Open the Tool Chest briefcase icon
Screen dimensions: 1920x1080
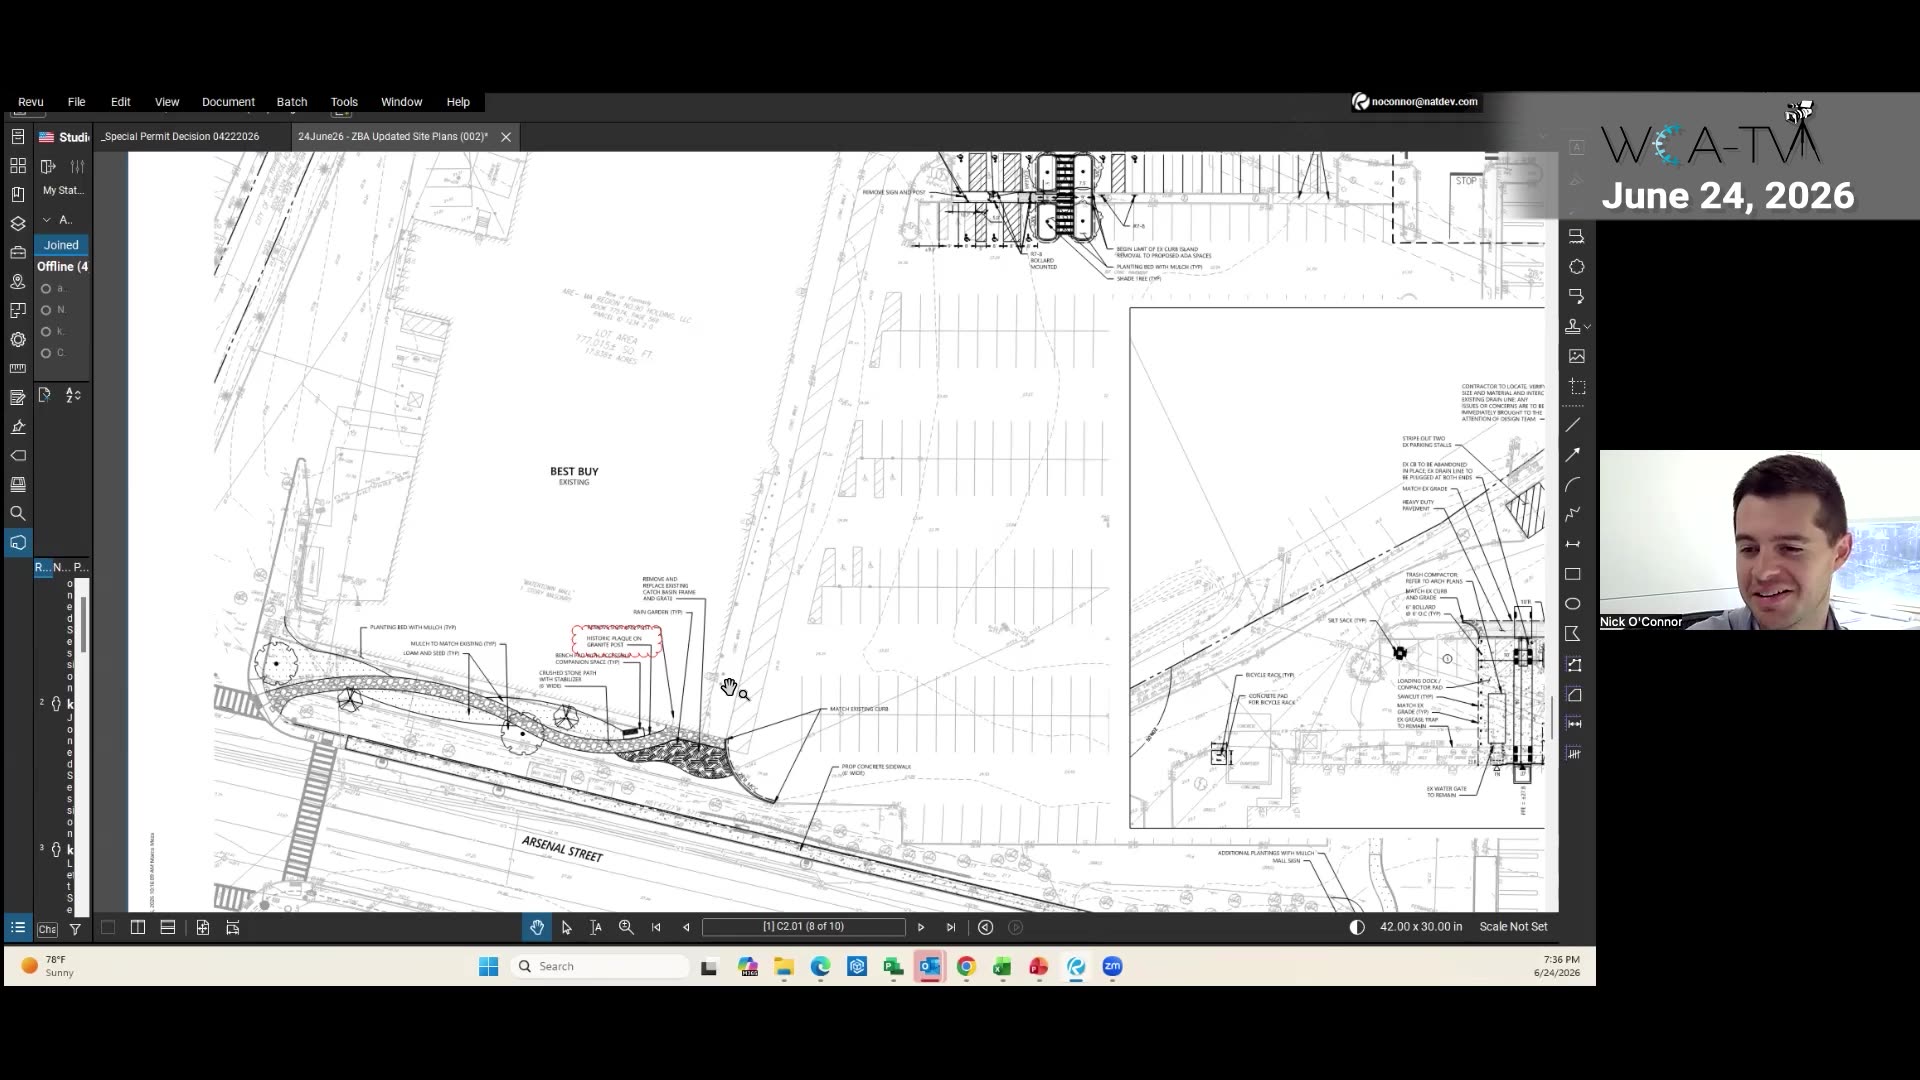tap(18, 252)
